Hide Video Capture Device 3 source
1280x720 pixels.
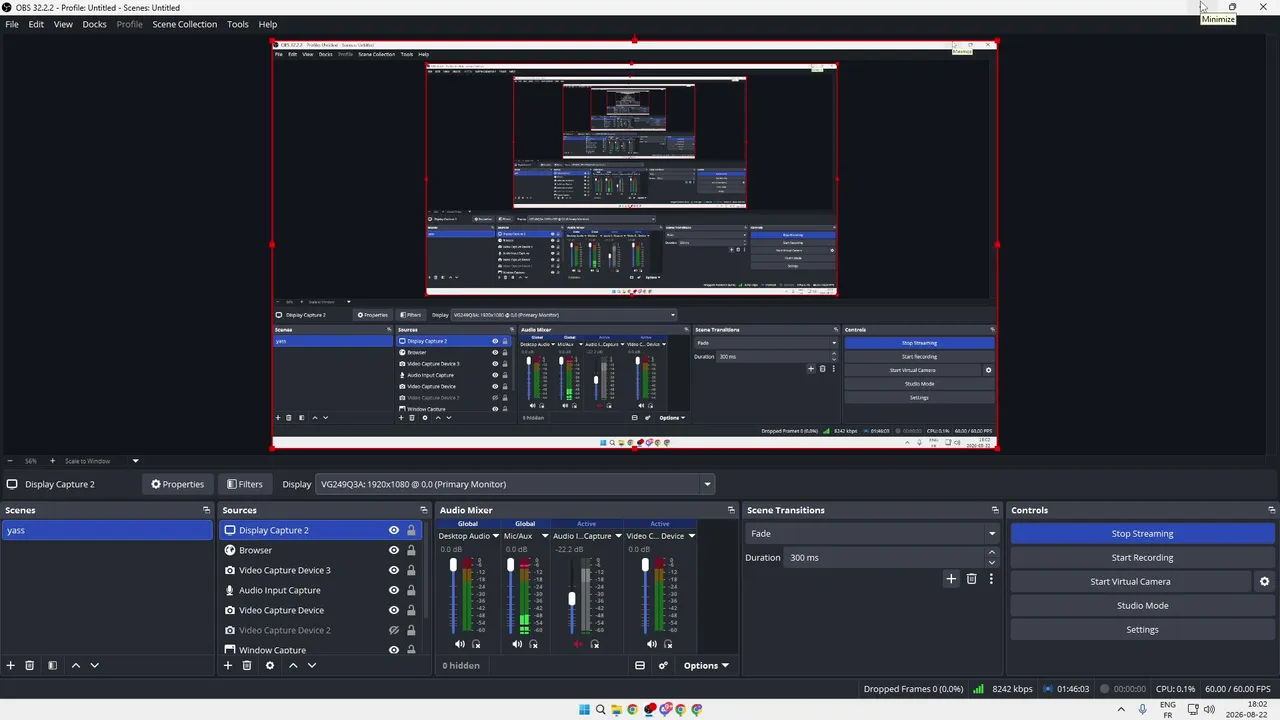394,570
